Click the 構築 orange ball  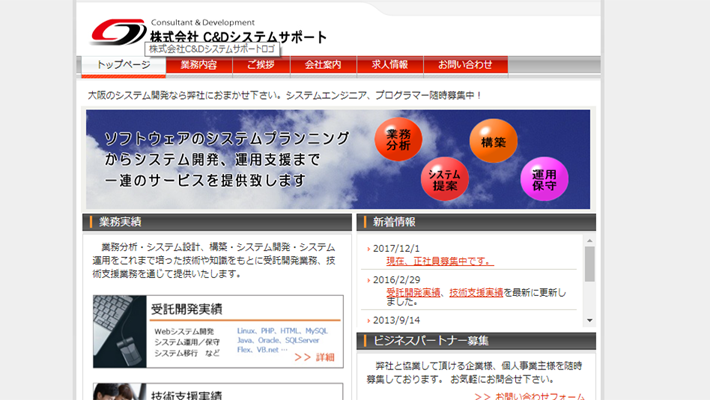(494, 141)
